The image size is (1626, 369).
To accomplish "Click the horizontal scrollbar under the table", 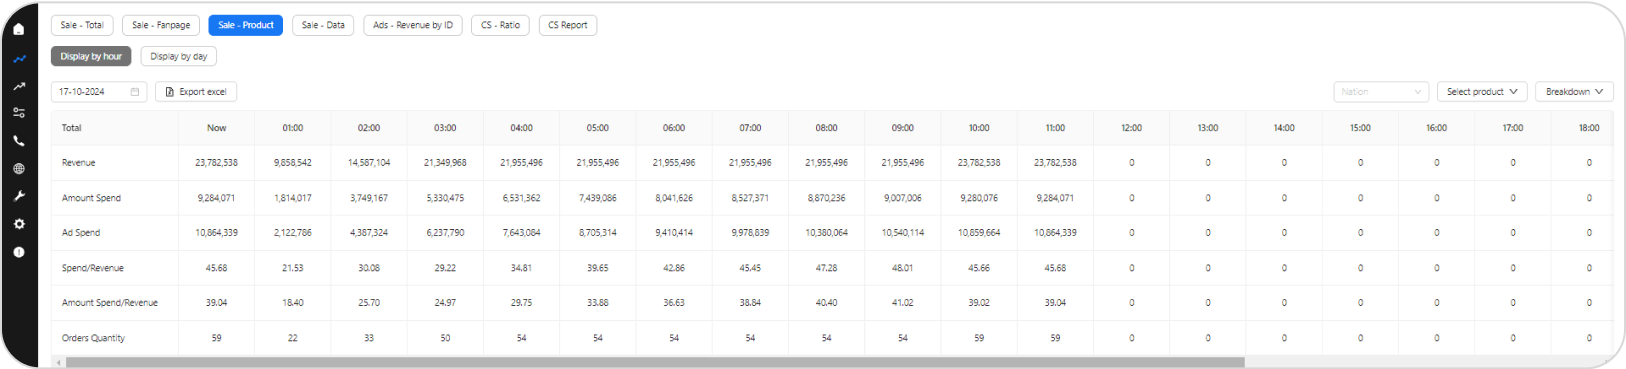I will (655, 362).
